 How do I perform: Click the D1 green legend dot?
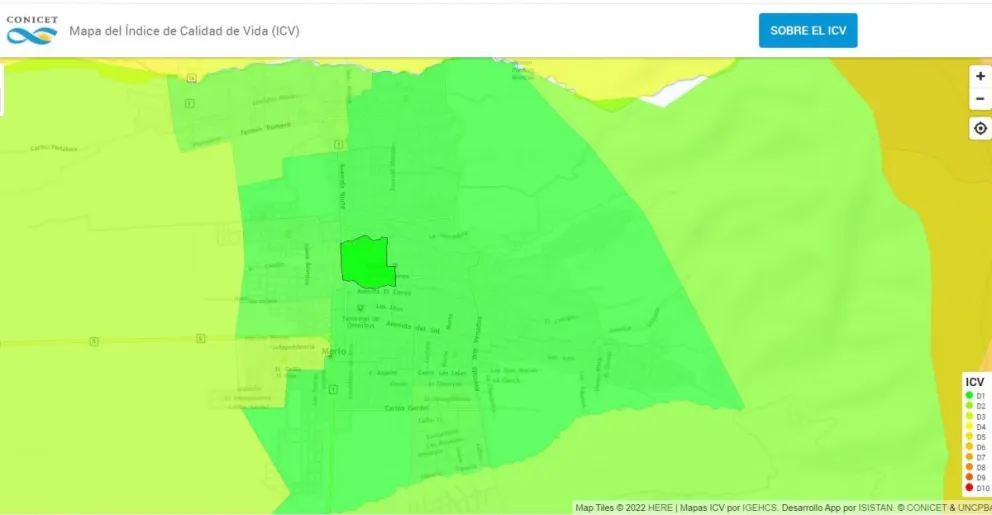[x=969, y=396]
